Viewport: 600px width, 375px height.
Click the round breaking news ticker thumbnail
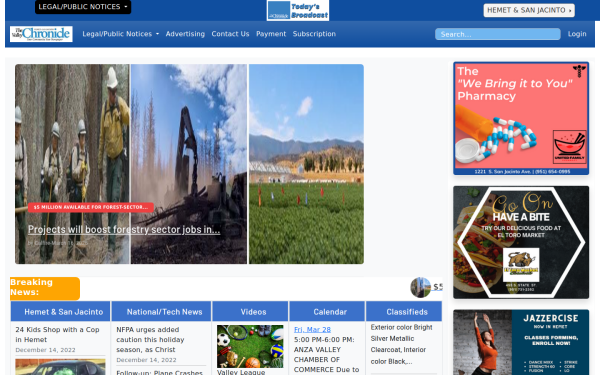(421, 287)
